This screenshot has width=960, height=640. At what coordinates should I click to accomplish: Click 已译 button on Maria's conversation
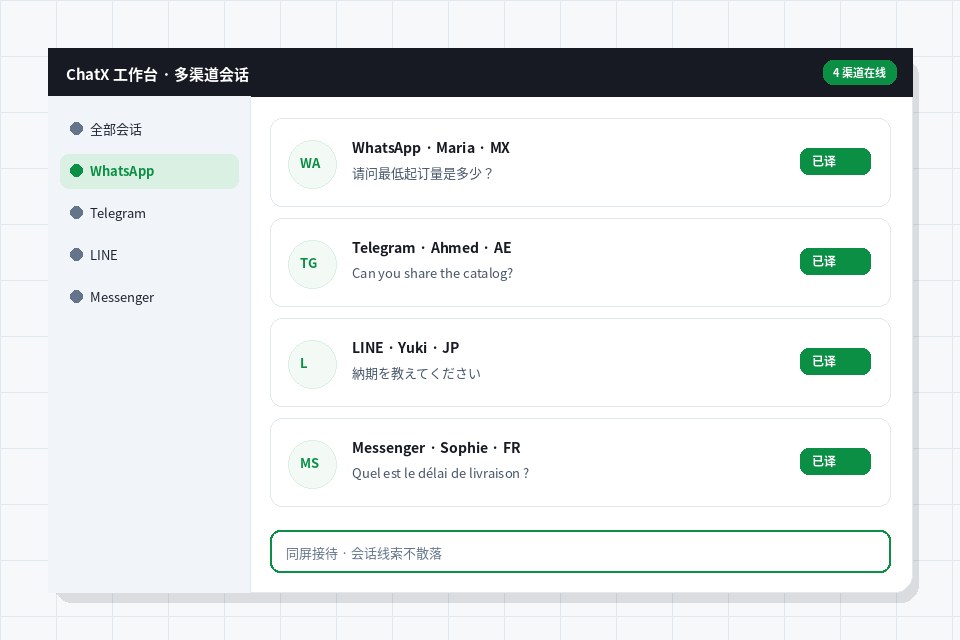[x=835, y=162]
